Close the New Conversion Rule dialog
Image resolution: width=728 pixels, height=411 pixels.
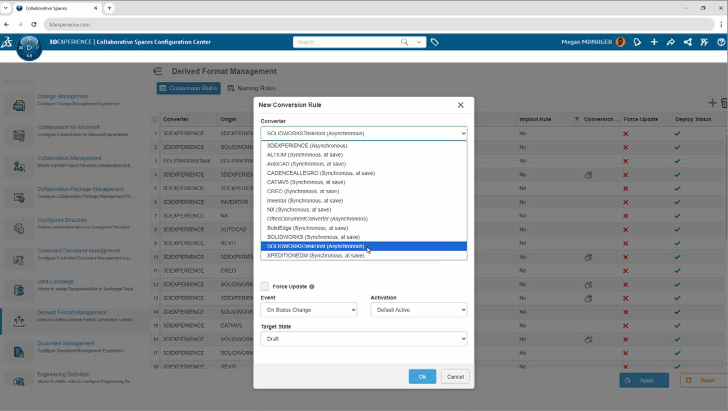click(x=461, y=105)
